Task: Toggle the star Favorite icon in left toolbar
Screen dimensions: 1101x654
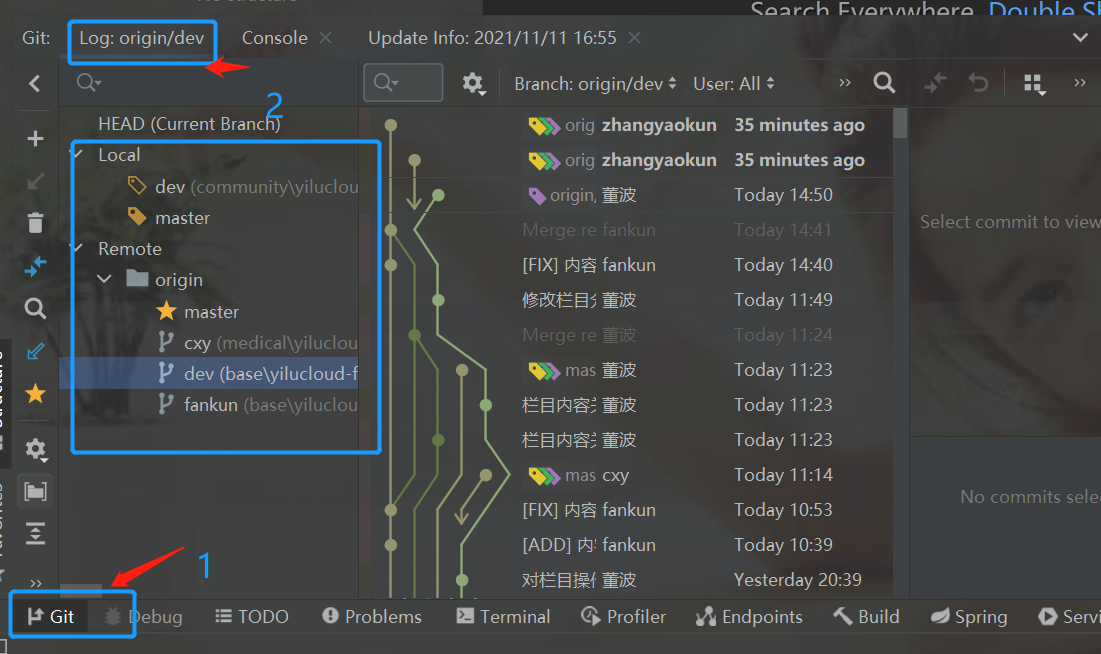Action: point(35,393)
